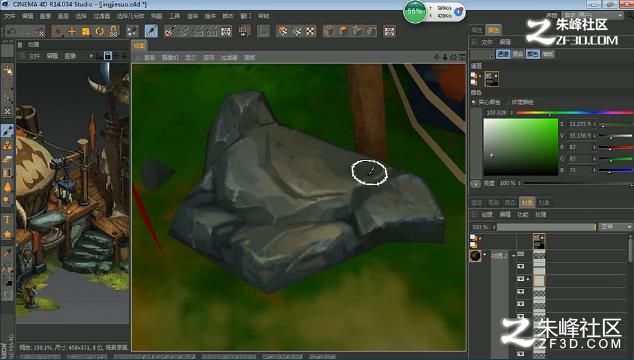Click the foreground color thumbnail in color panel
634x360 pixels.
tap(492, 79)
